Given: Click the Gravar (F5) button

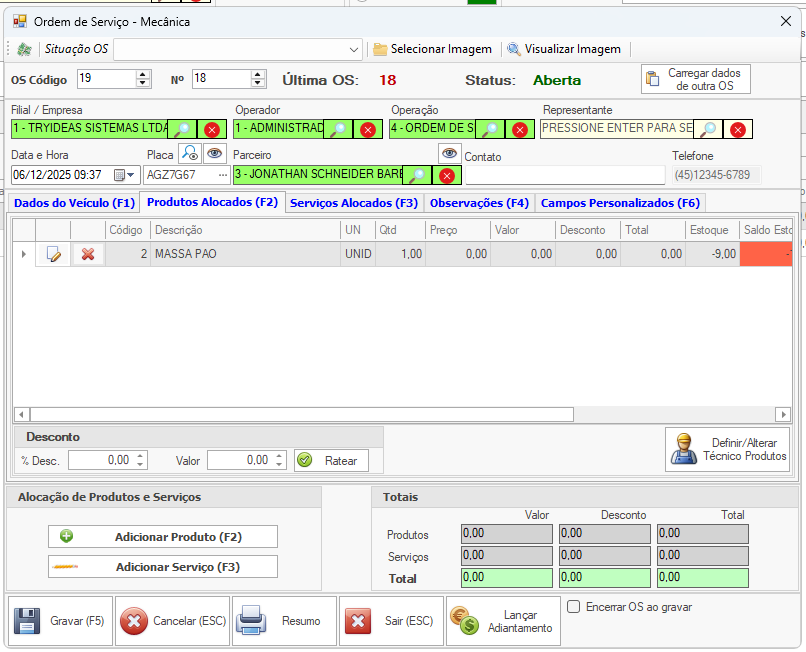Looking at the screenshot, I should [60, 621].
